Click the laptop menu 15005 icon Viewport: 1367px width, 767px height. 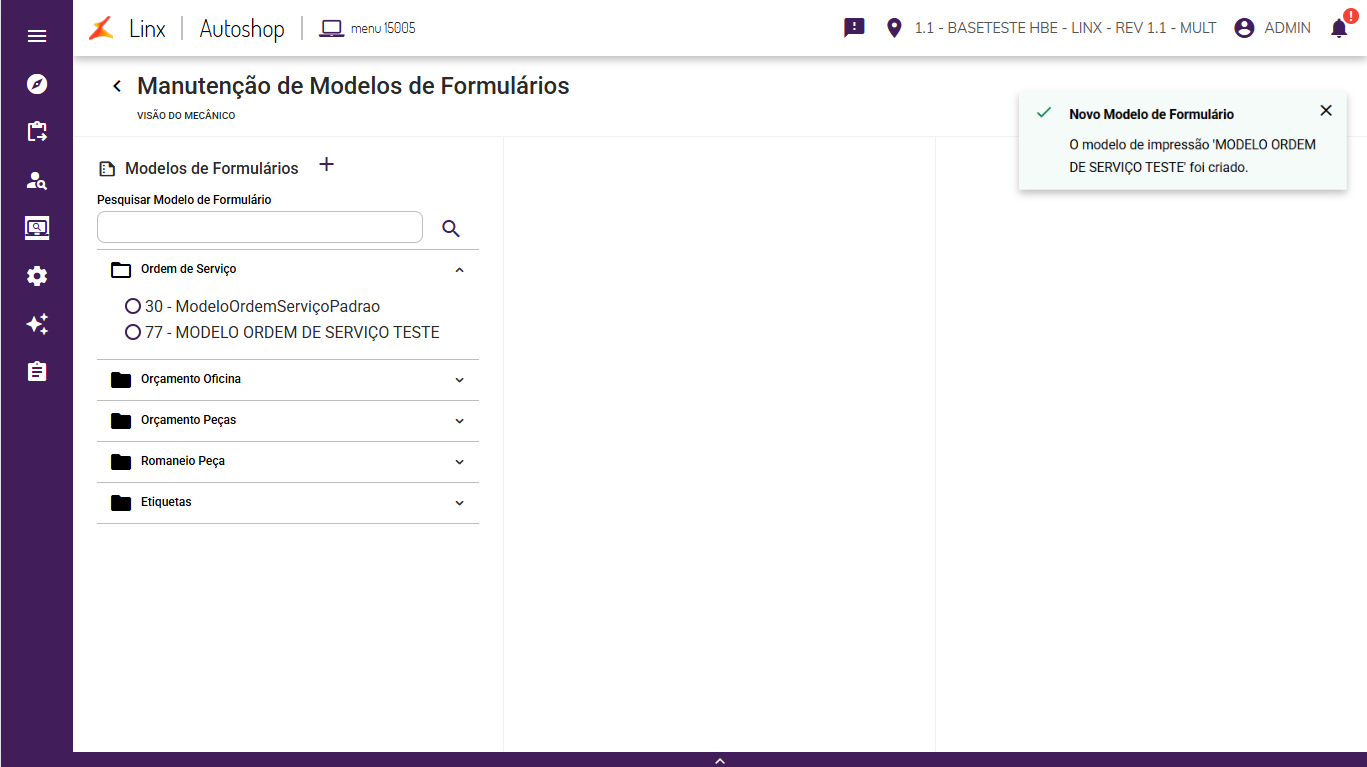click(331, 28)
